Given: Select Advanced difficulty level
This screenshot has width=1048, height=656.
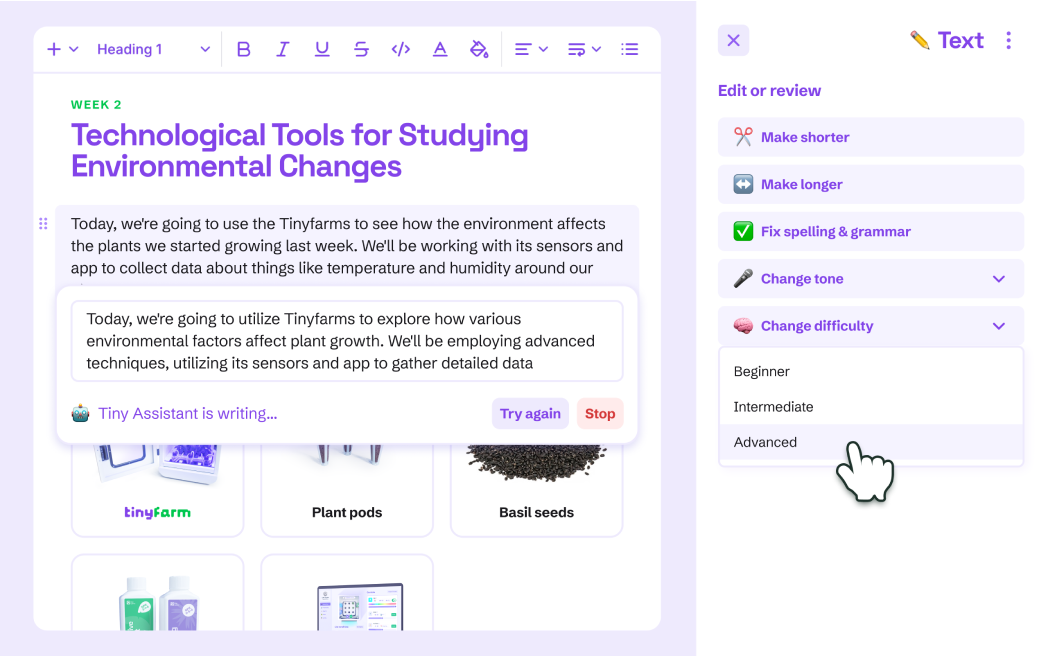Looking at the screenshot, I should [765, 442].
